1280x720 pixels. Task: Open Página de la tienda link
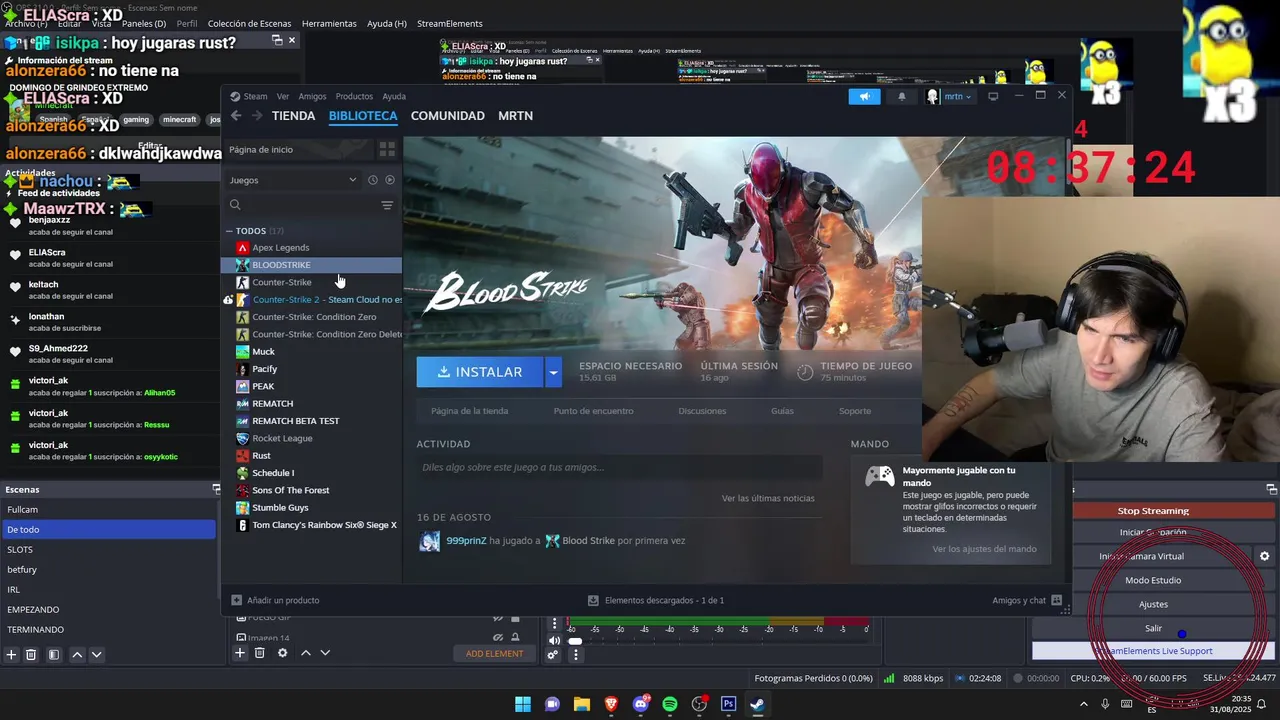point(469,411)
